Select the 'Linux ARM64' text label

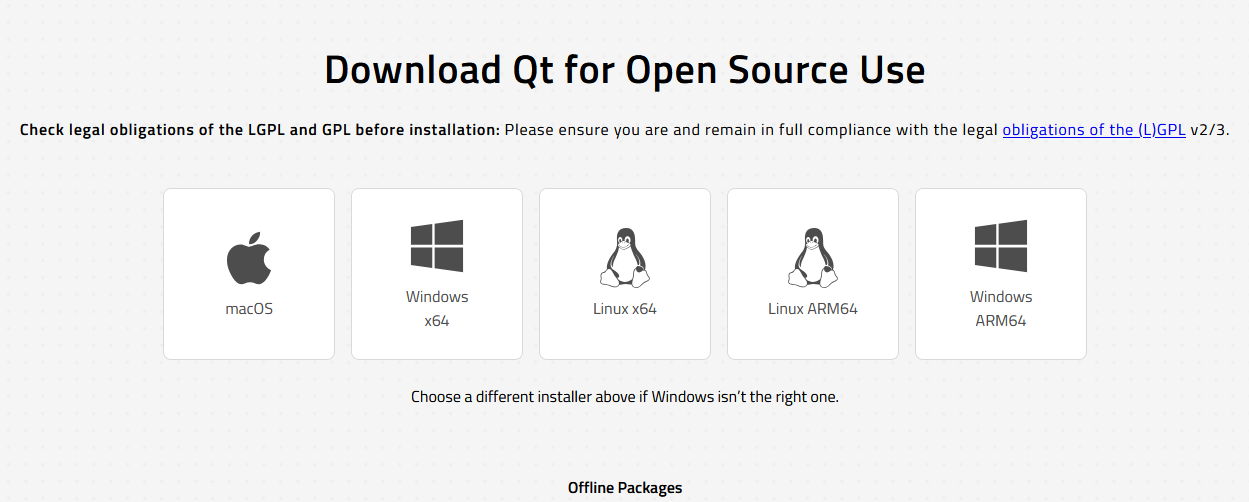tap(813, 309)
